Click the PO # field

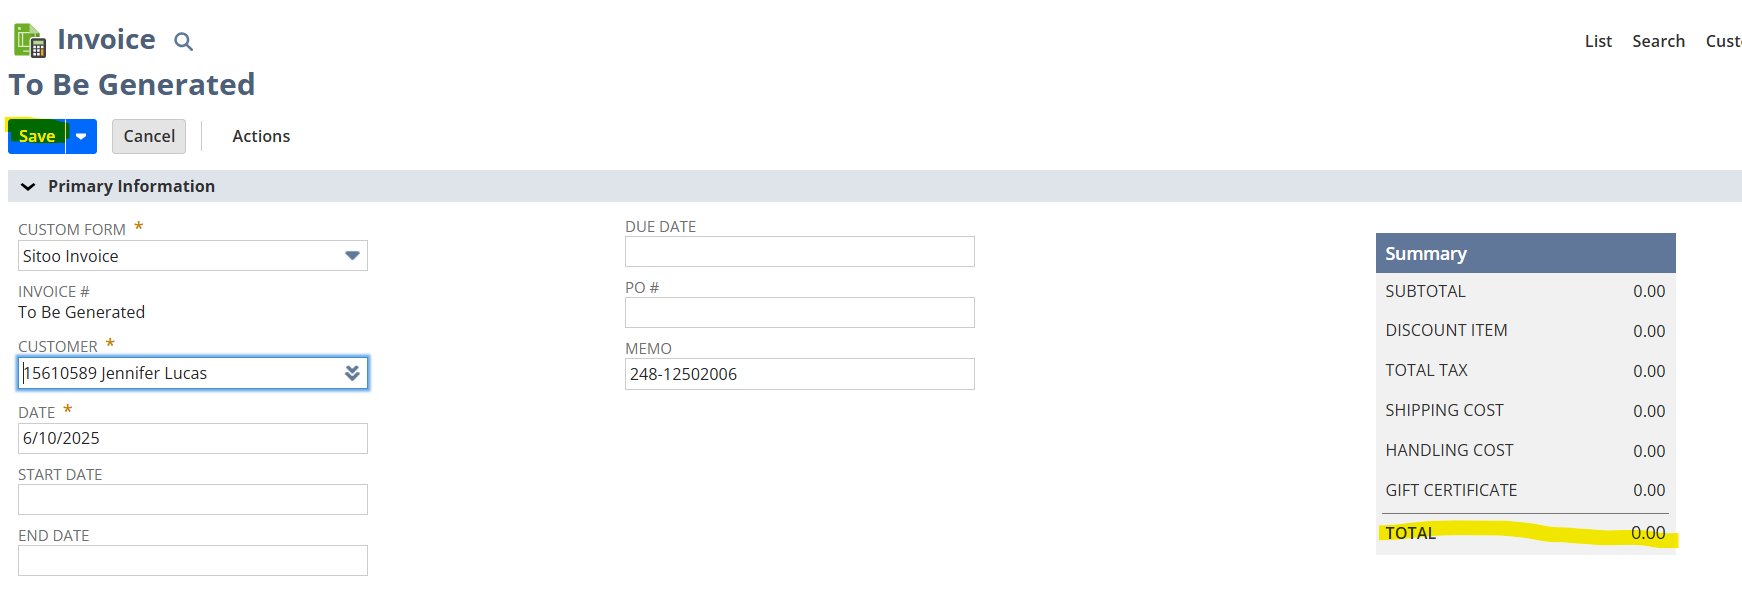click(x=800, y=312)
